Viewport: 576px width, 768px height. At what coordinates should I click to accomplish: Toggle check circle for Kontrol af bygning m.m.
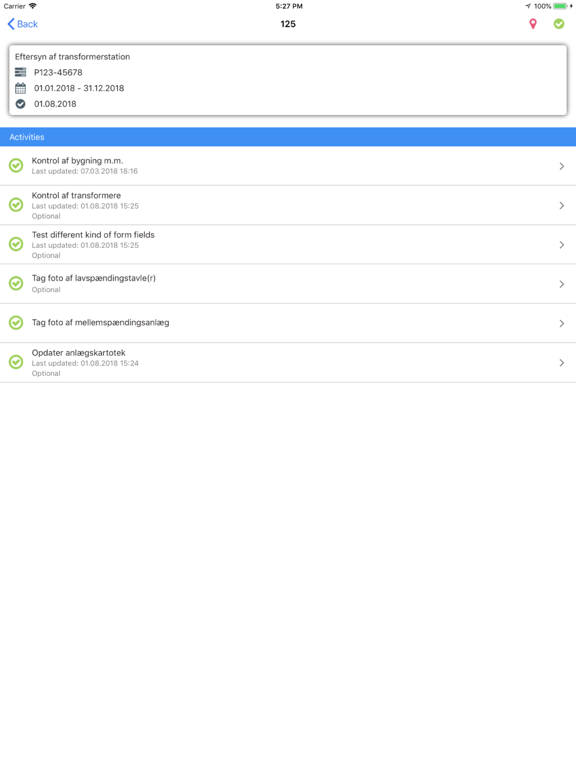[x=16, y=166]
